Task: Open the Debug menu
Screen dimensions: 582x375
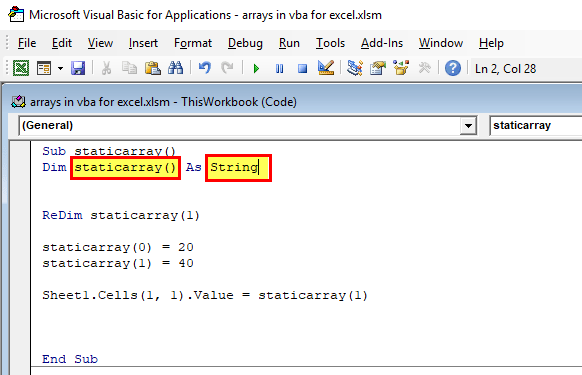Action: click(245, 43)
